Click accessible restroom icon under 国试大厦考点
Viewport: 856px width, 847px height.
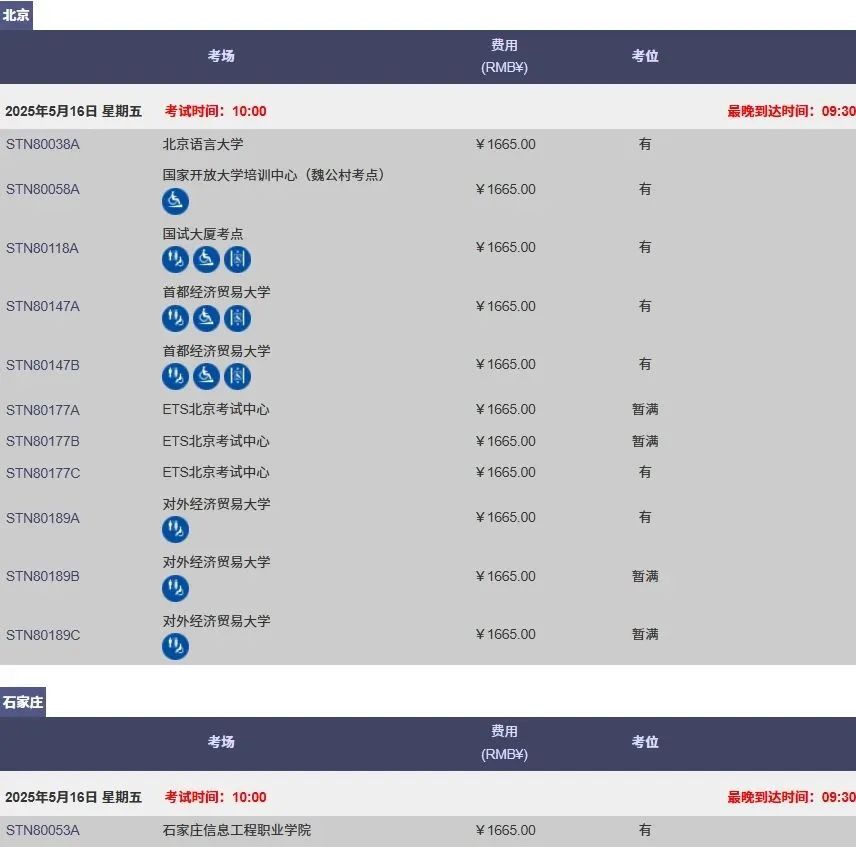tap(175, 260)
